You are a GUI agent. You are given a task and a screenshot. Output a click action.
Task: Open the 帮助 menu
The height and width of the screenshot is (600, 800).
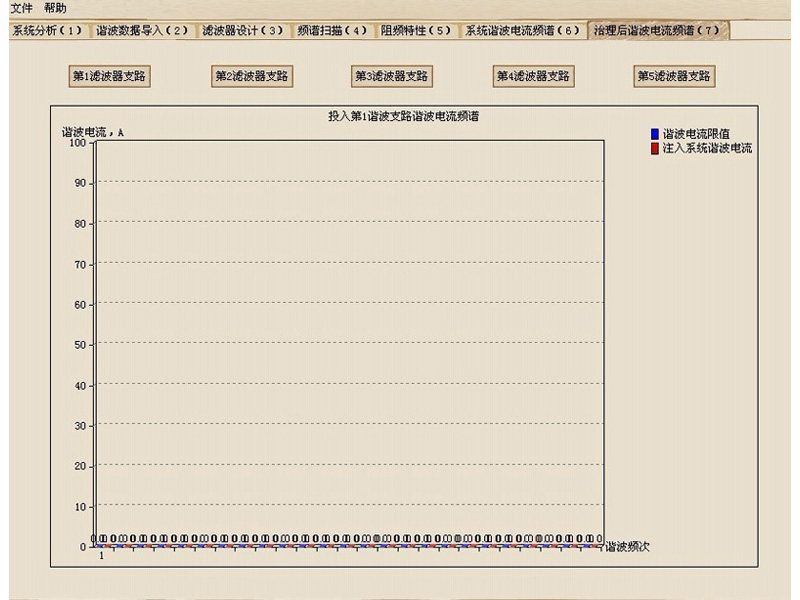pos(55,8)
